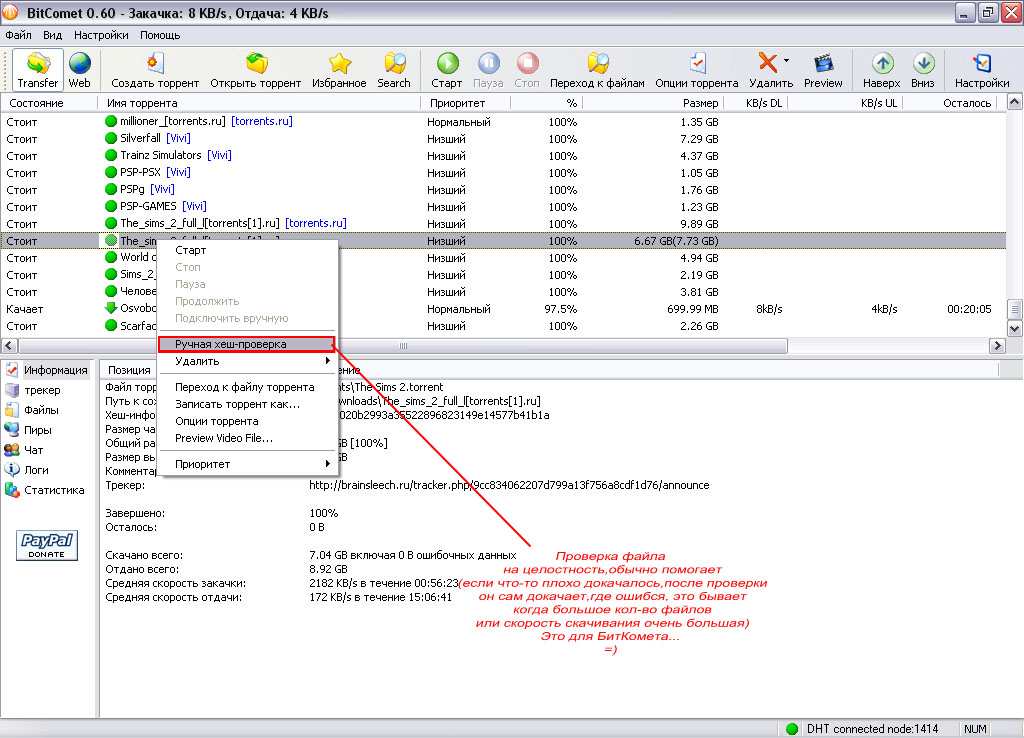Click horizontal scrollbar right arrow

point(997,345)
